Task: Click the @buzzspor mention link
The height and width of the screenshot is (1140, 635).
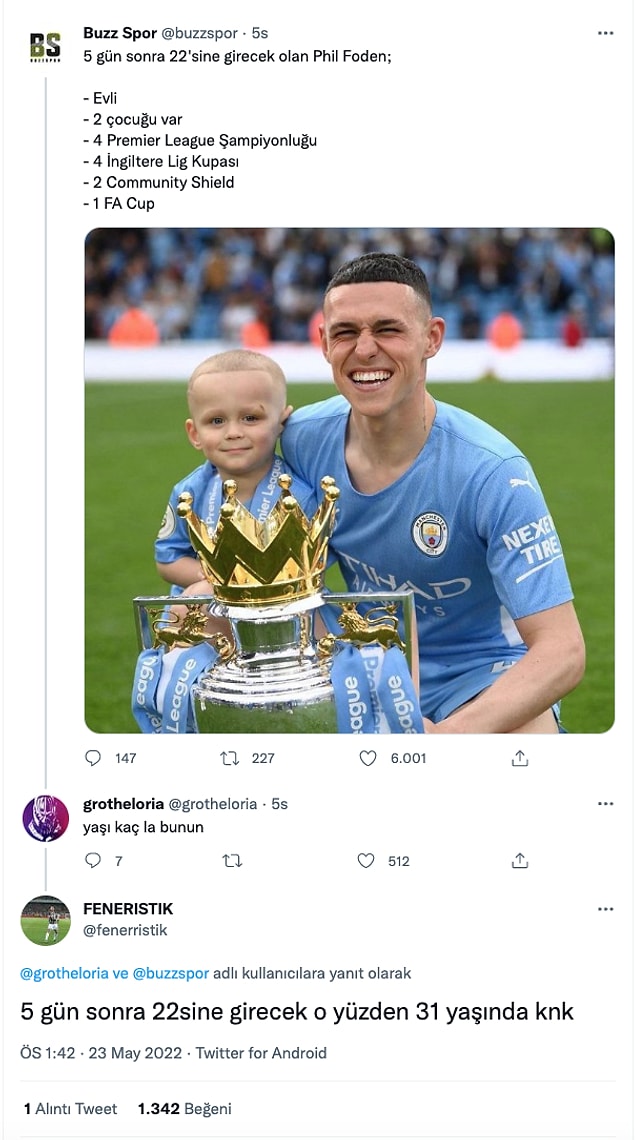Action: 171,974
